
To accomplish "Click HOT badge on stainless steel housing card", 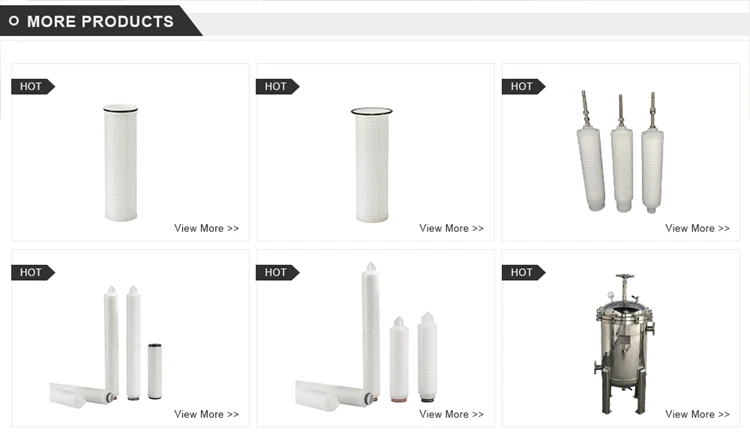I will tap(523, 273).
